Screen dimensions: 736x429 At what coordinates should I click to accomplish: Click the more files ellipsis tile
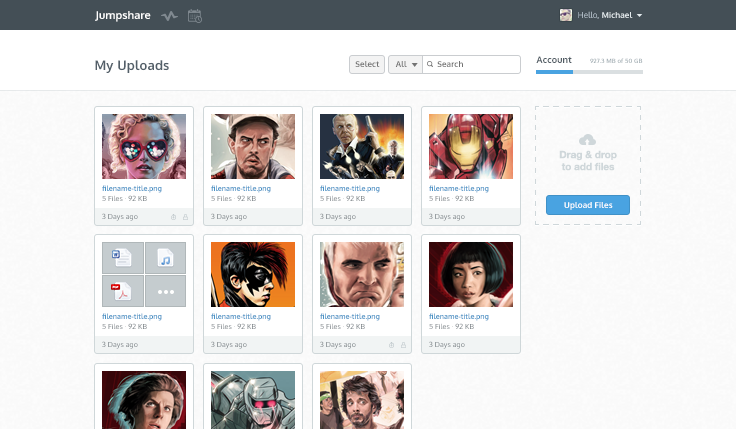(x=165, y=291)
